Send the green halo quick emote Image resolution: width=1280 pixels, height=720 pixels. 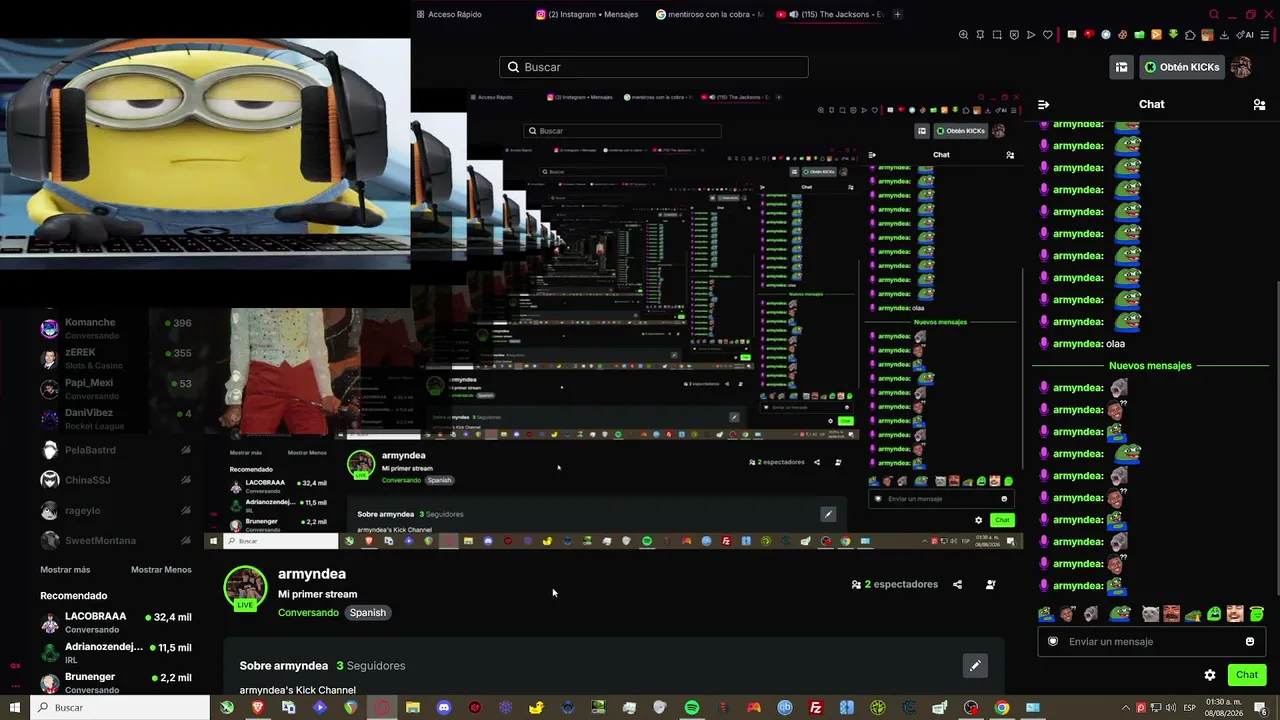point(1257,614)
